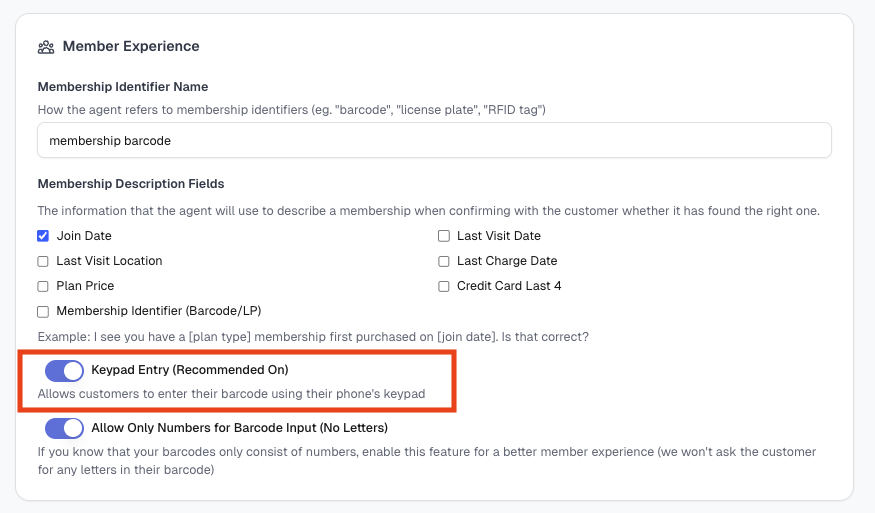Click the example sentence about join date
This screenshot has height=513, width=875.
coord(313,337)
